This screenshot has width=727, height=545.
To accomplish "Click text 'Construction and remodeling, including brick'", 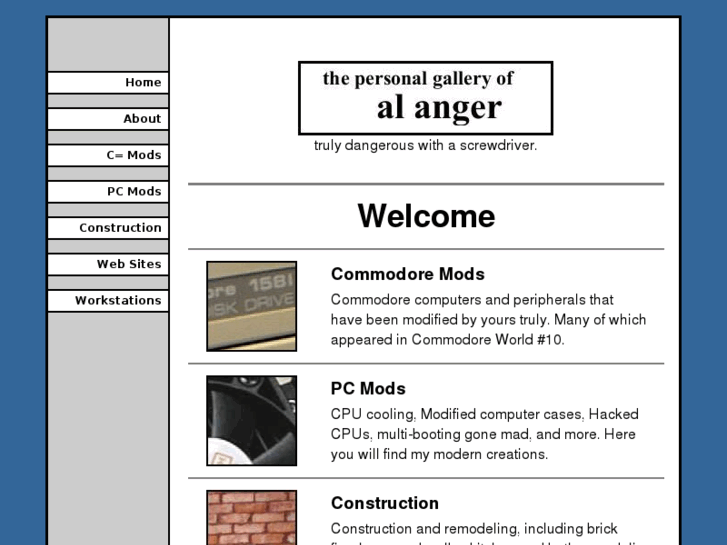I will (474, 529).
